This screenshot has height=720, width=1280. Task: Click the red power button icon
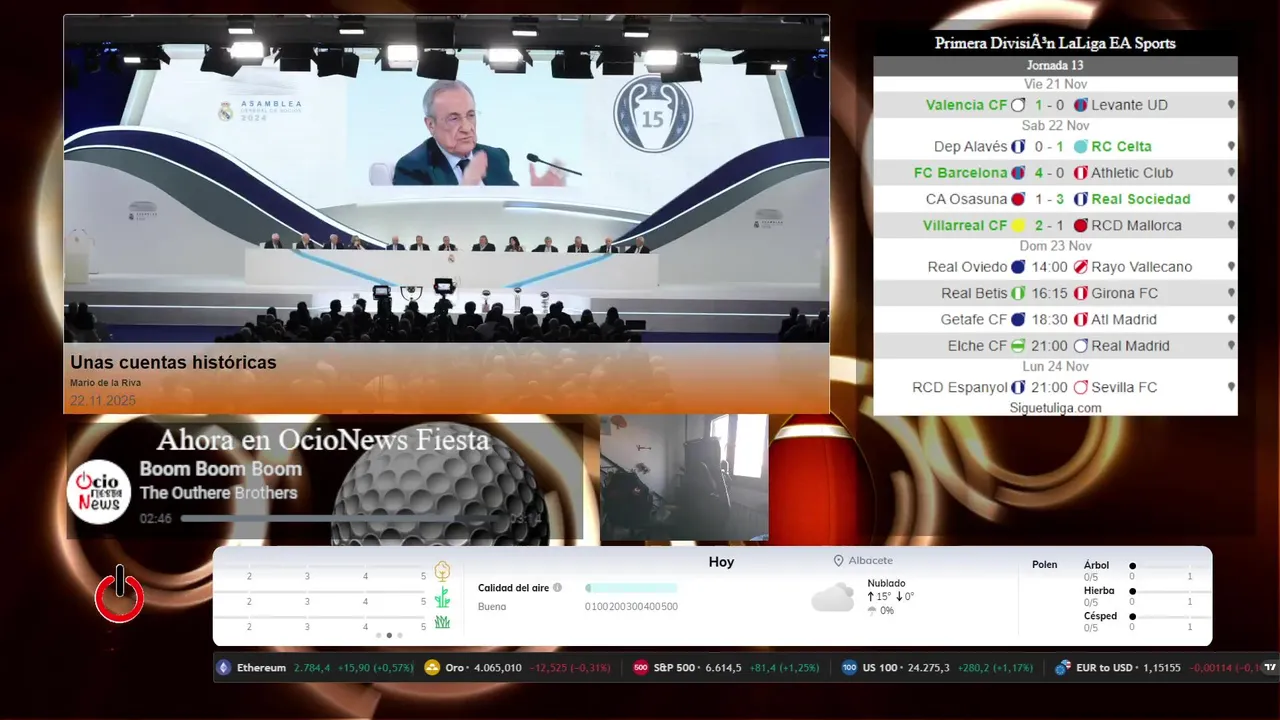[120, 595]
